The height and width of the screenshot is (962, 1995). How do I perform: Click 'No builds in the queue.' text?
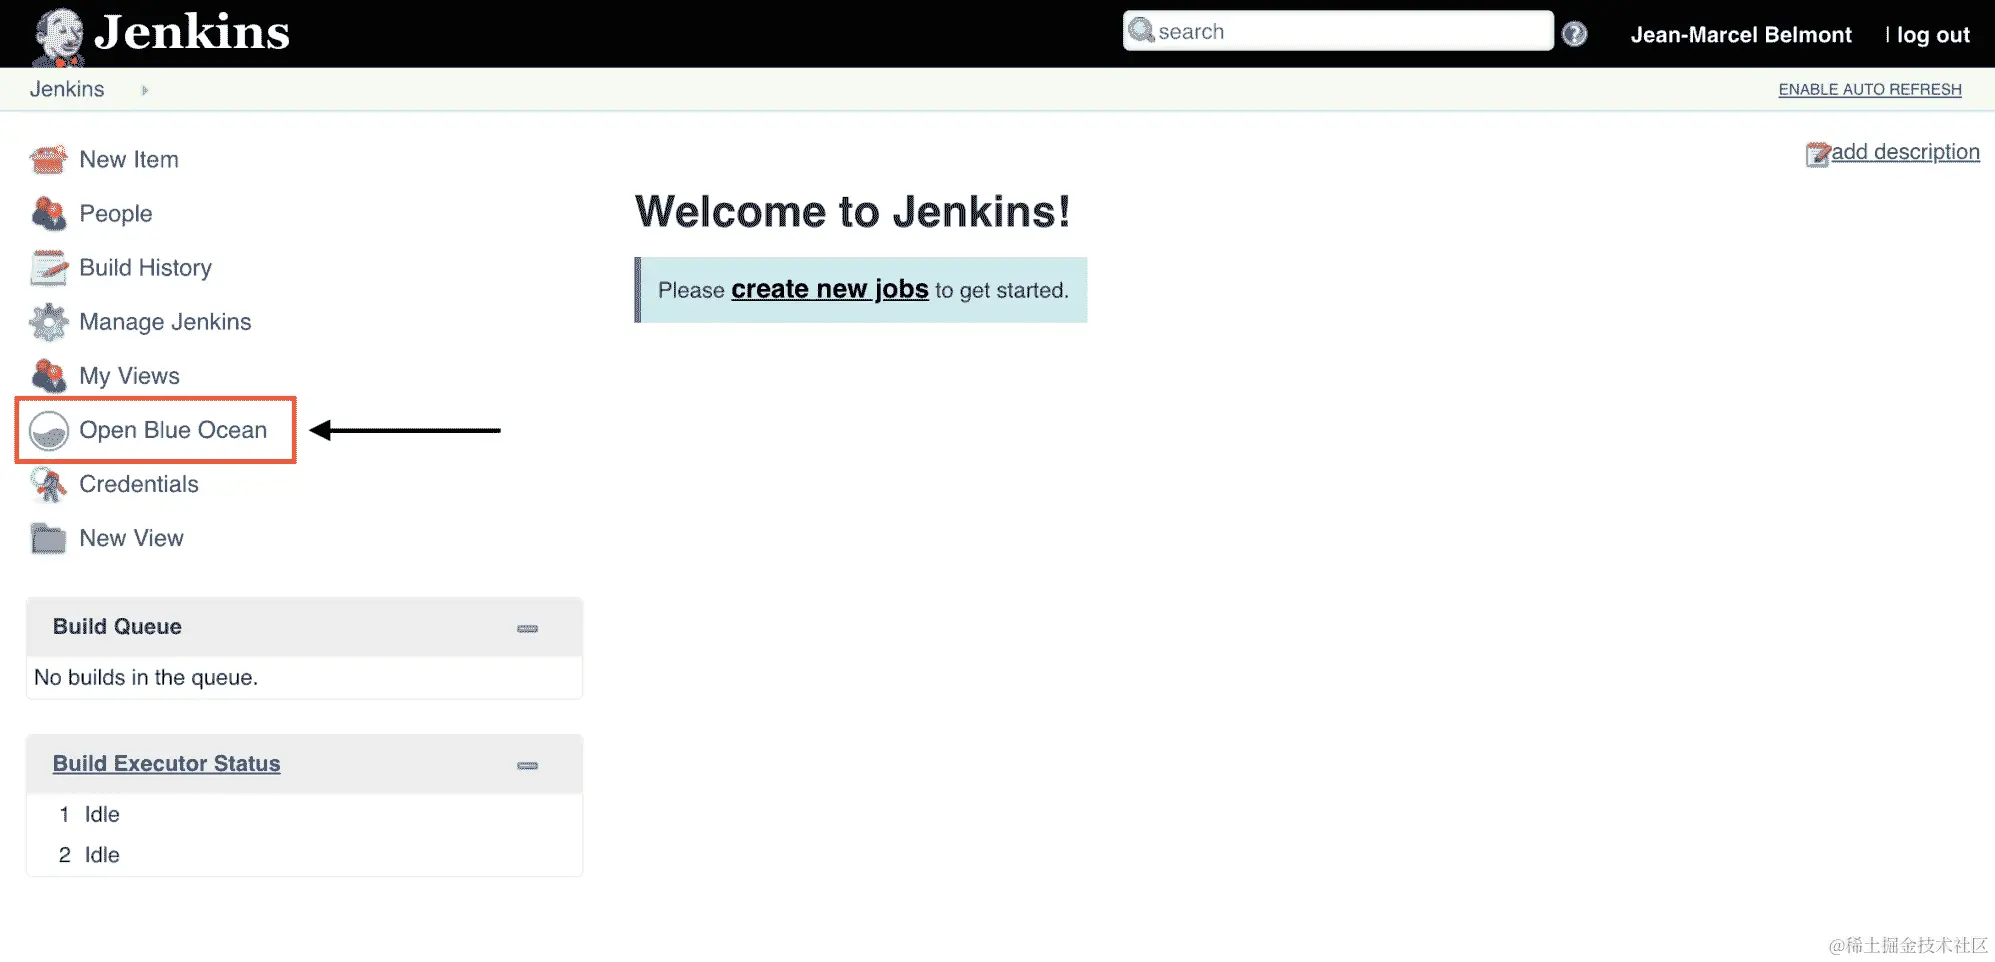tap(146, 677)
